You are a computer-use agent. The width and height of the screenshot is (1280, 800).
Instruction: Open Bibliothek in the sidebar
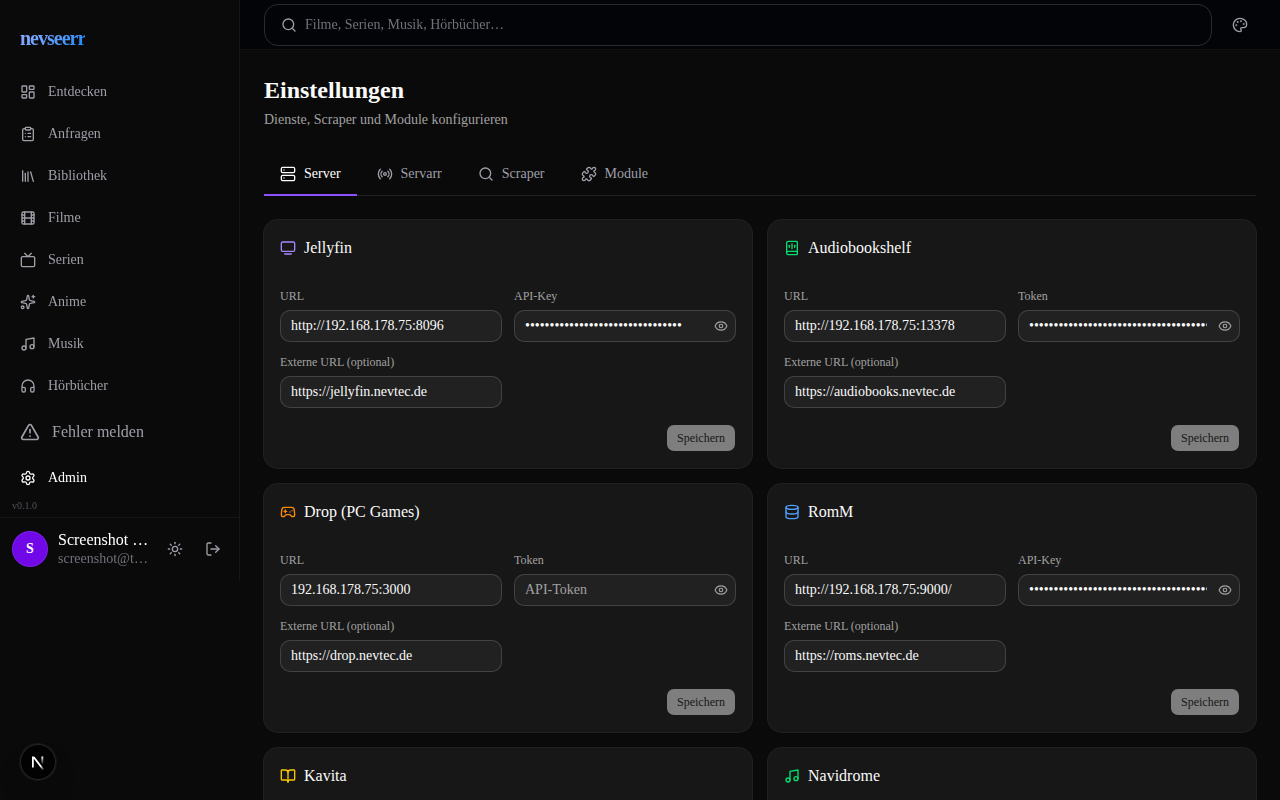119,176
